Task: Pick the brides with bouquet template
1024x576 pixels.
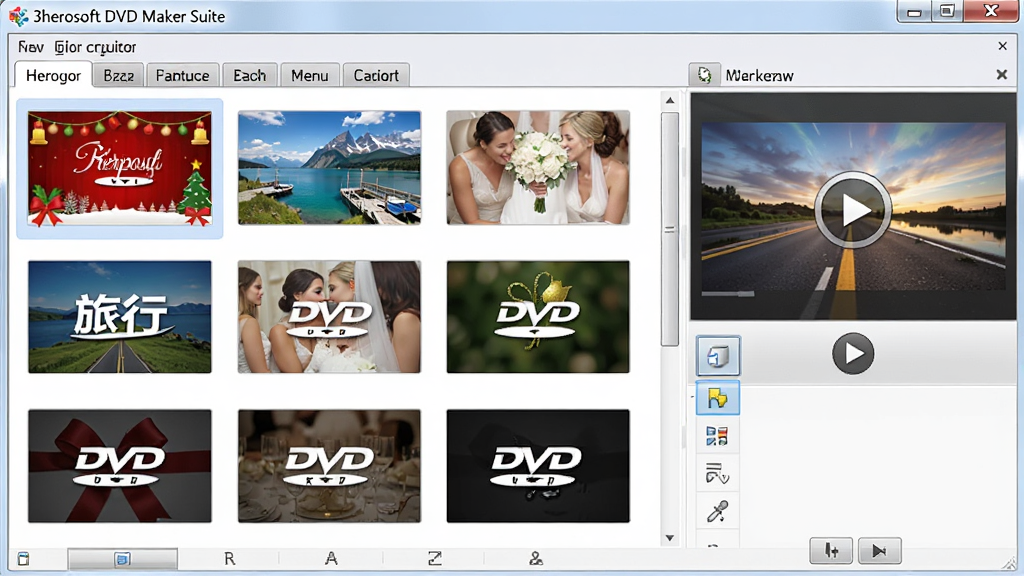Action: [538, 168]
